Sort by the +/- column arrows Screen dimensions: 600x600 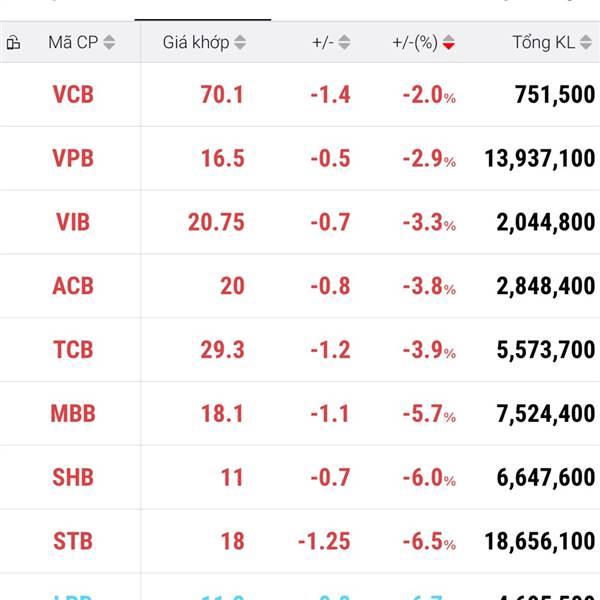click(x=344, y=42)
